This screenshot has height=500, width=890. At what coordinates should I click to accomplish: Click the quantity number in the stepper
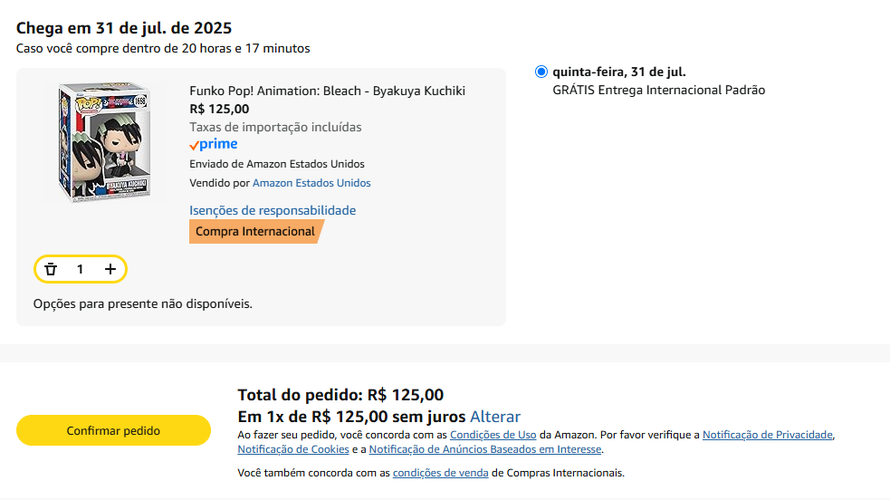(80, 269)
